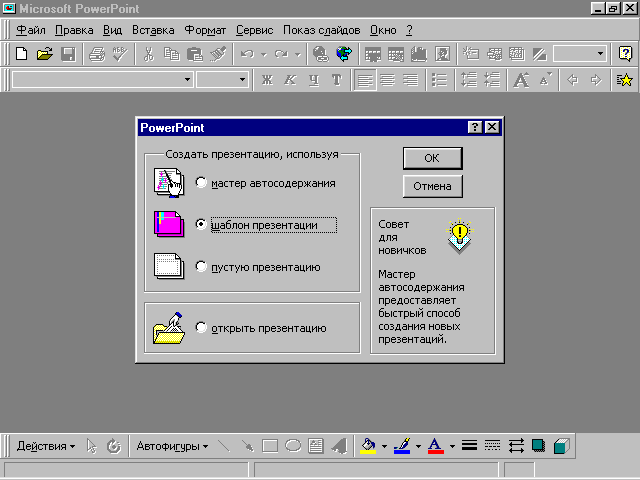Click the Save floppy disk icon
Image resolution: width=640 pixels, height=480 pixels.
(68, 54)
